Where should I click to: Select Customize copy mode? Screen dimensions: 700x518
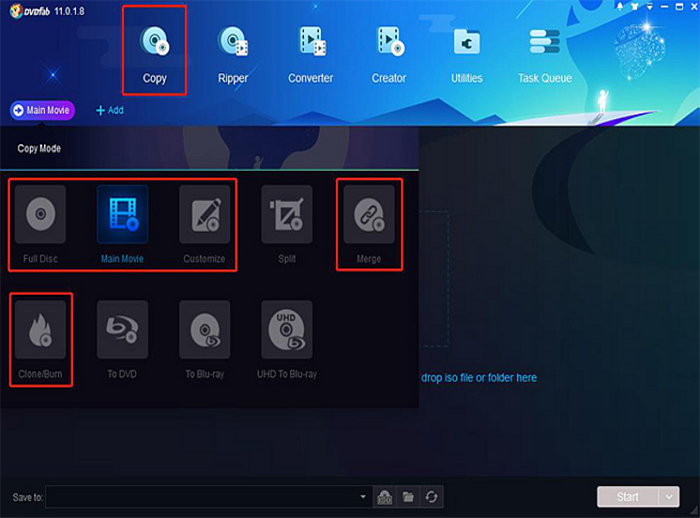204,224
